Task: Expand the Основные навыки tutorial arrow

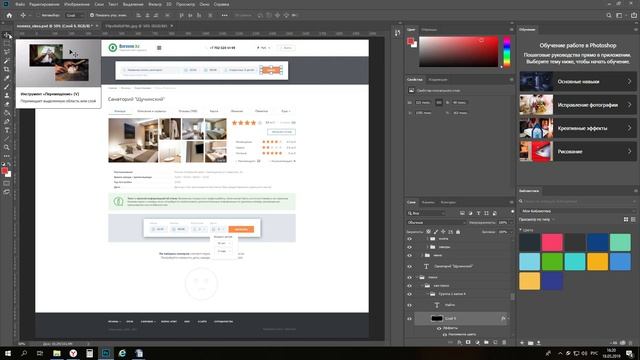Action: [x=629, y=82]
